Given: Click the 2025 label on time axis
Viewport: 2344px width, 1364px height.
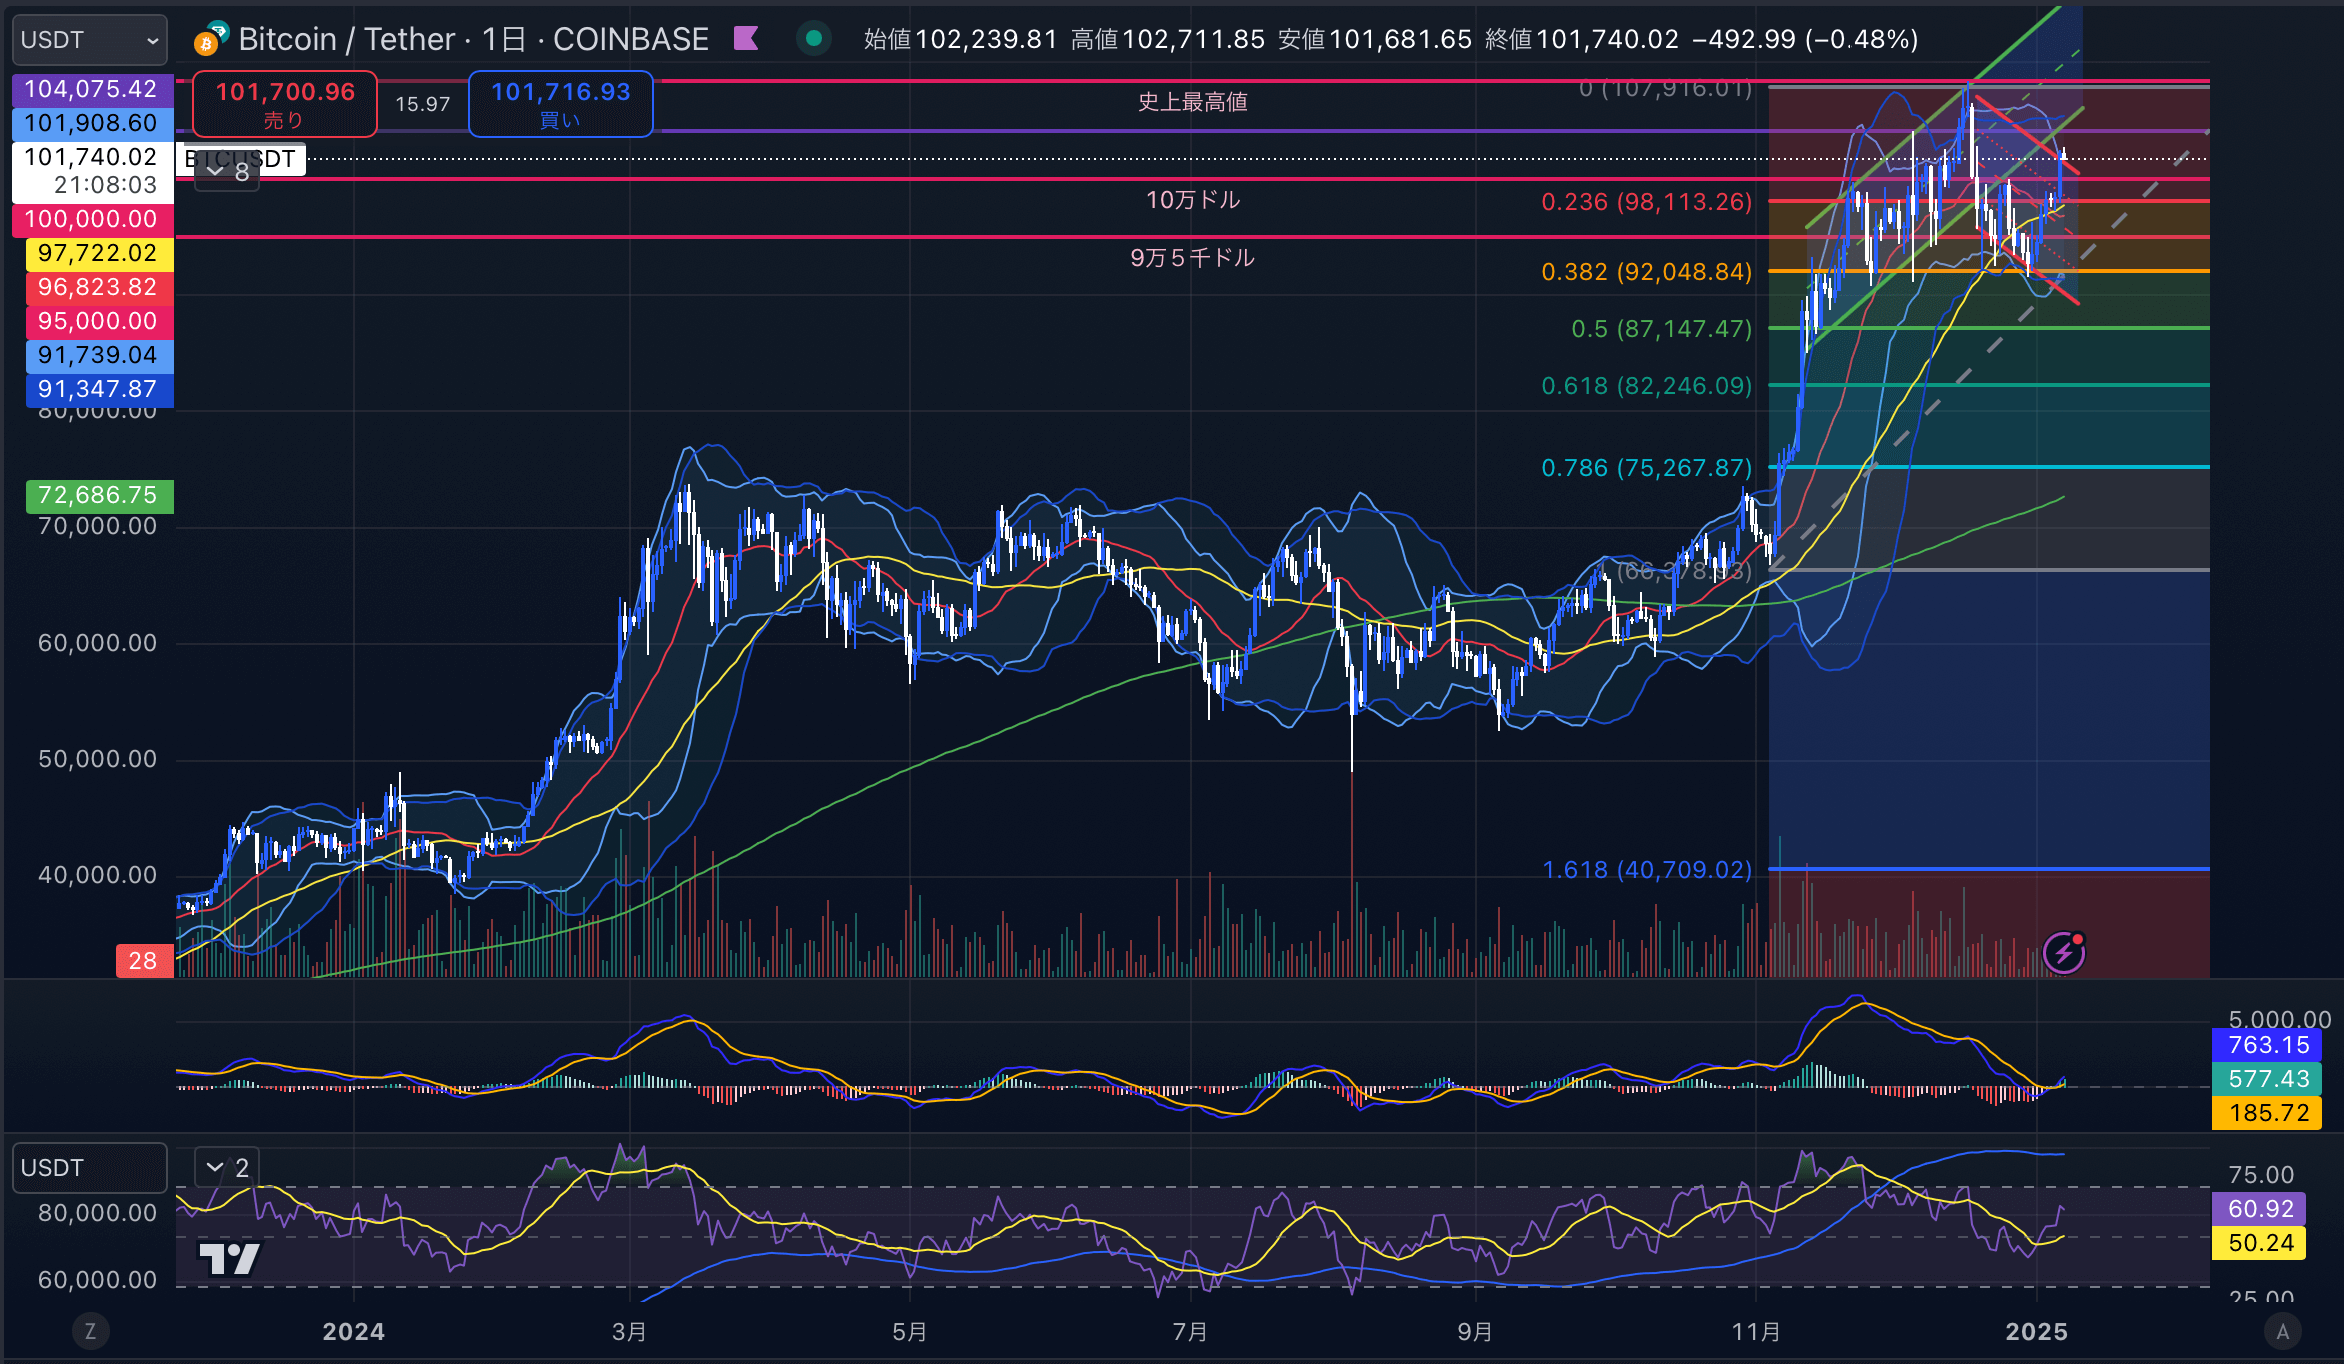Looking at the screenshot, I should (2037, 1332).
